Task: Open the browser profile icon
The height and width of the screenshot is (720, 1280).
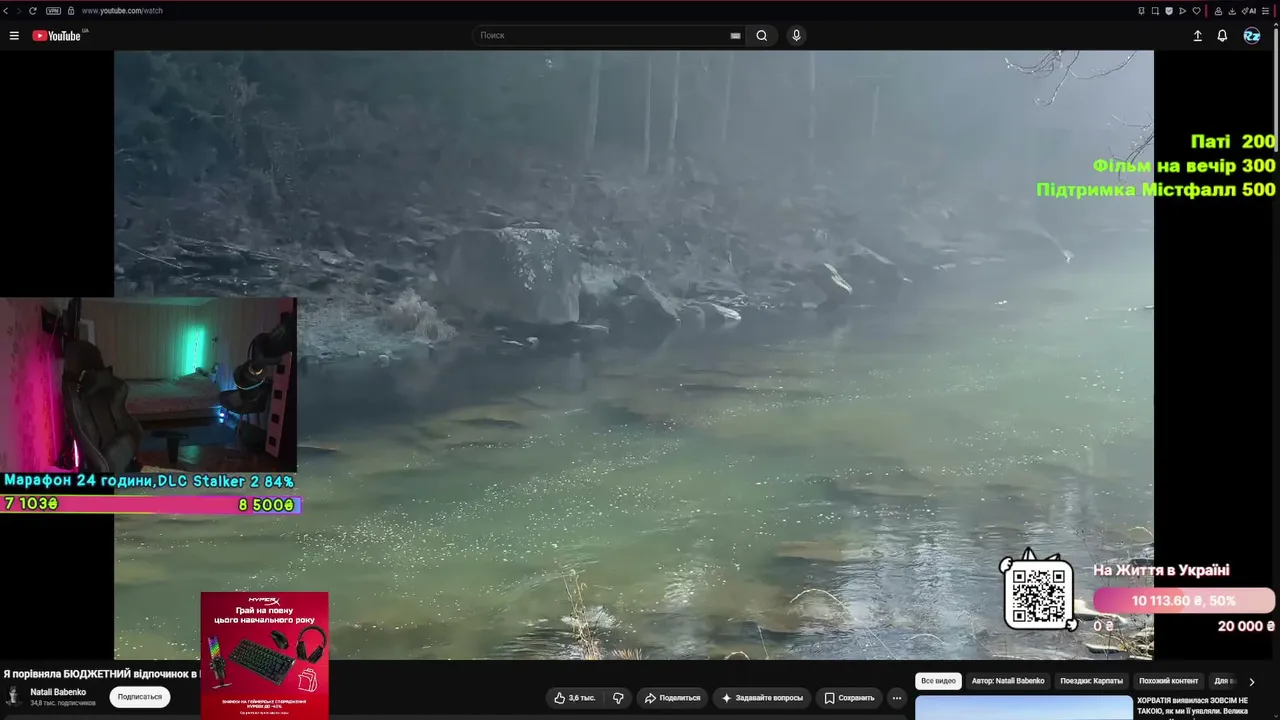Action: 1218,11
